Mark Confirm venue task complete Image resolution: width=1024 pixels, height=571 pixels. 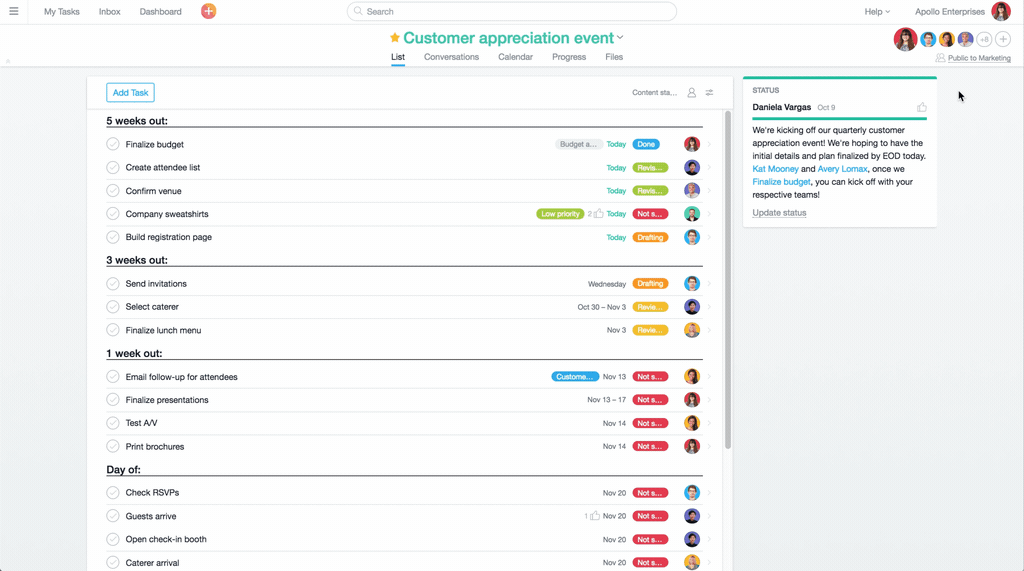(x=113, y=191)
